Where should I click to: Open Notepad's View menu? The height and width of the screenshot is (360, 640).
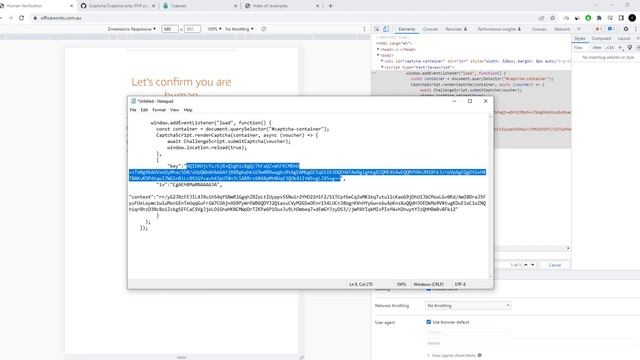point(174,110)
